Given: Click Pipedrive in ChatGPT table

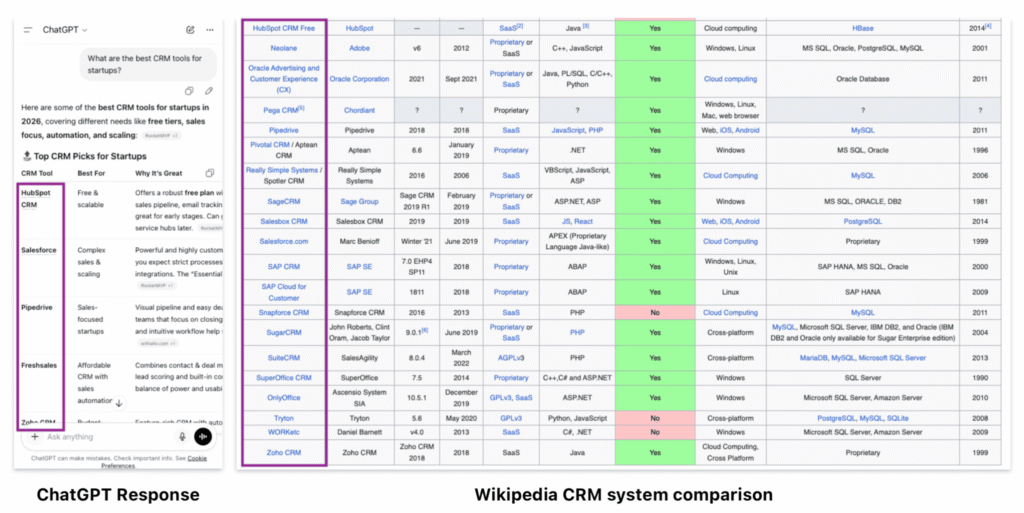Looking at the screenshot, I should coord(37,307).
